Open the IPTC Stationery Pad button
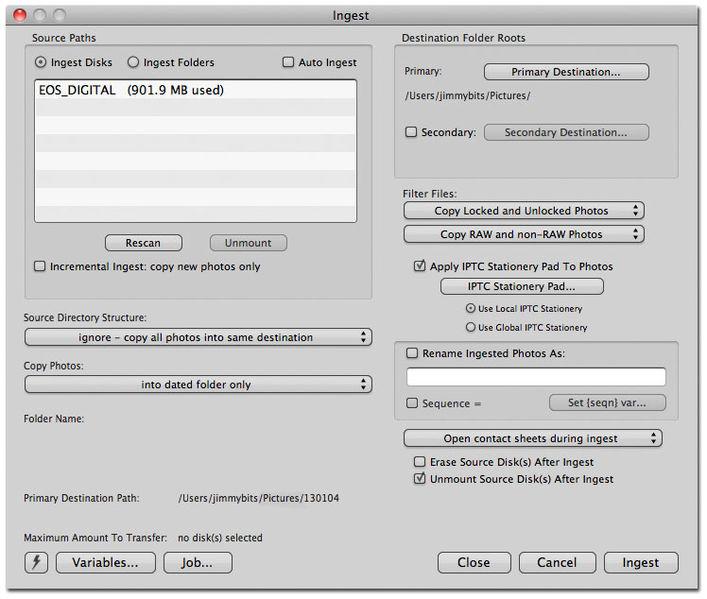 522,286
